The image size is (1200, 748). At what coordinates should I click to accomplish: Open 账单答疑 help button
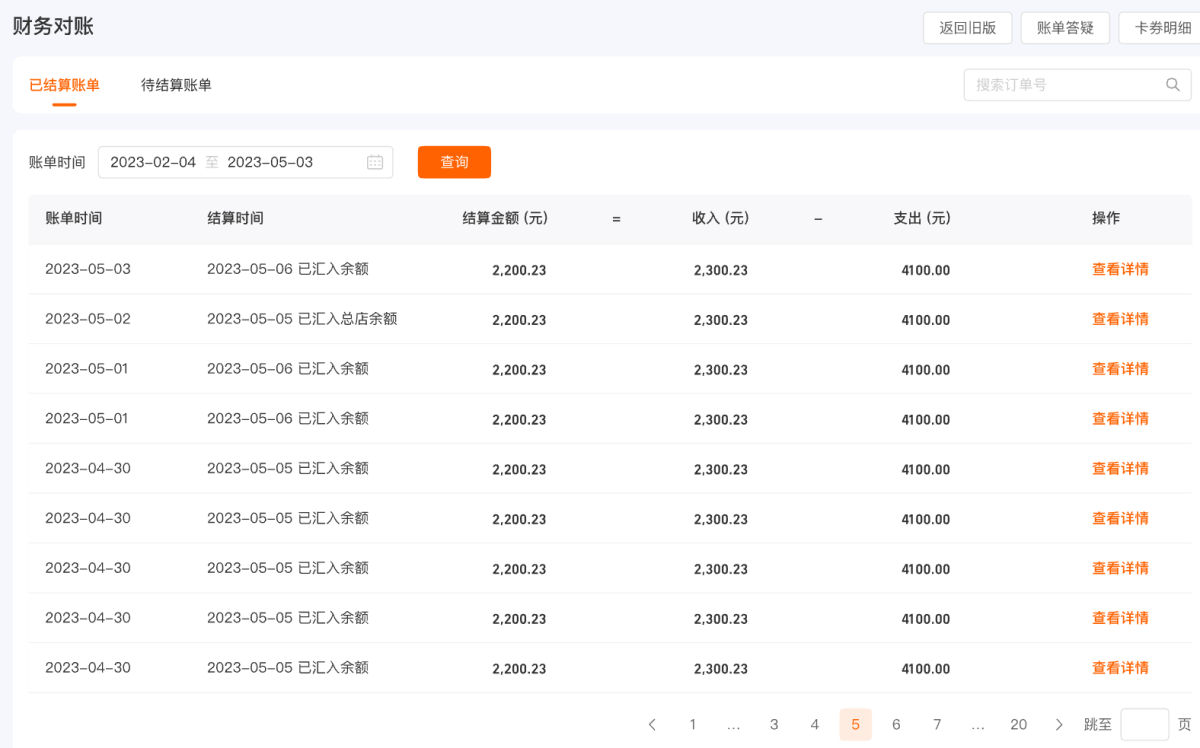[x=1065, y=28]
